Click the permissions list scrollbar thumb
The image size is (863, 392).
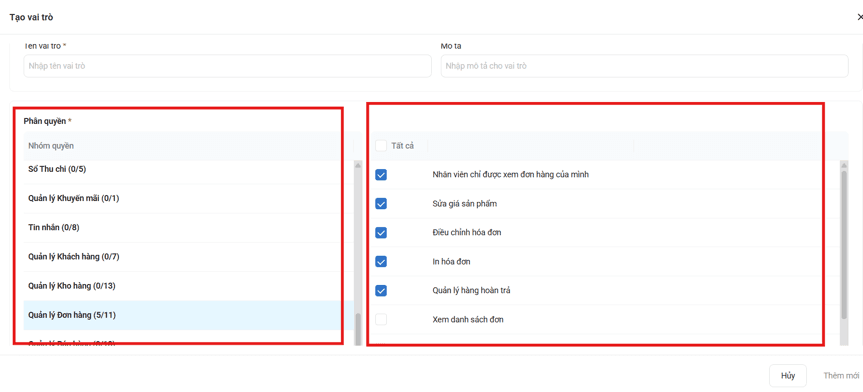(844, 244)
